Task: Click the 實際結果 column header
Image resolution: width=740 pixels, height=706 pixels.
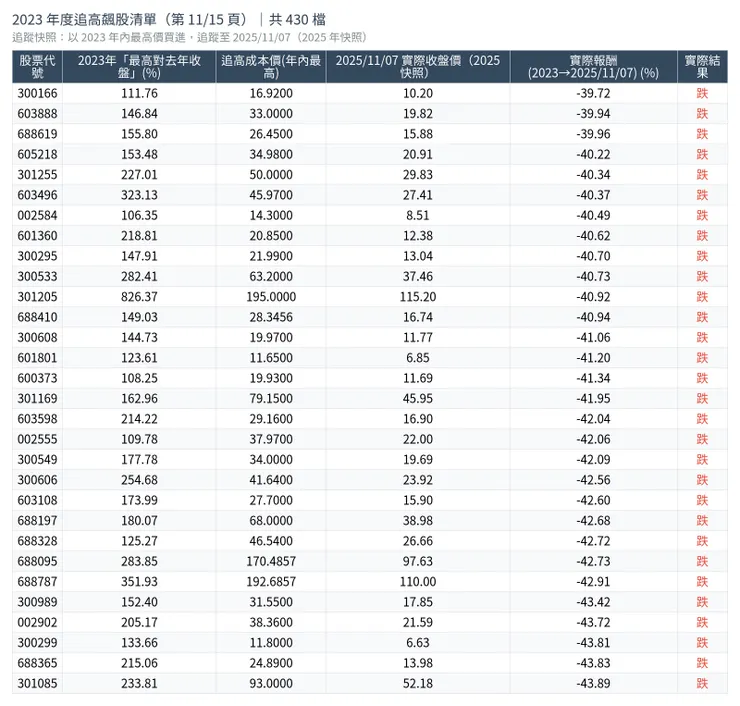Action: [x=702, y=67]
